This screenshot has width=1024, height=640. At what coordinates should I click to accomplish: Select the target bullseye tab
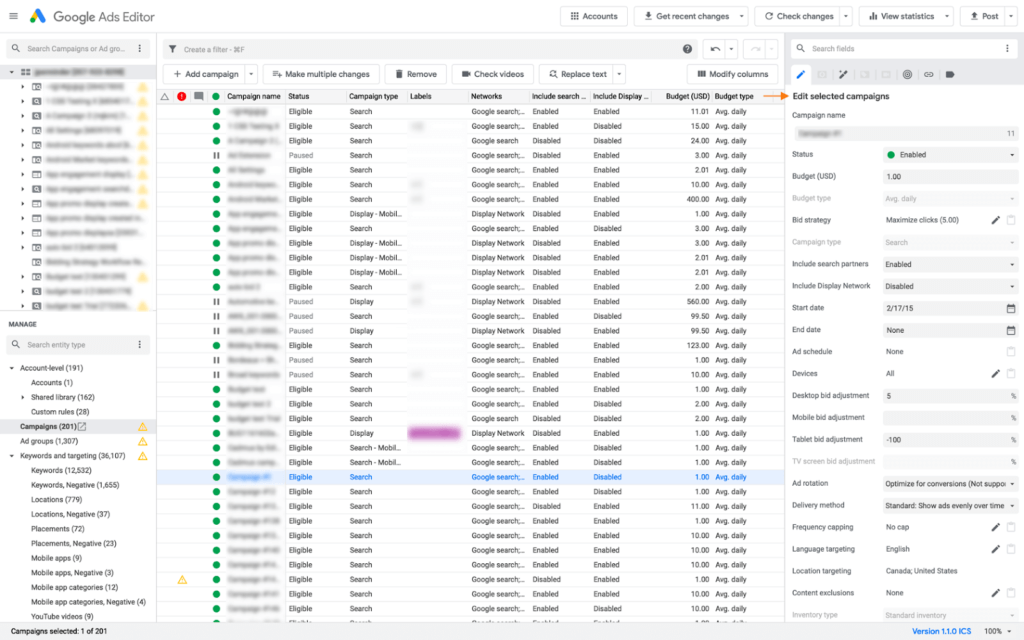point(907,74)
